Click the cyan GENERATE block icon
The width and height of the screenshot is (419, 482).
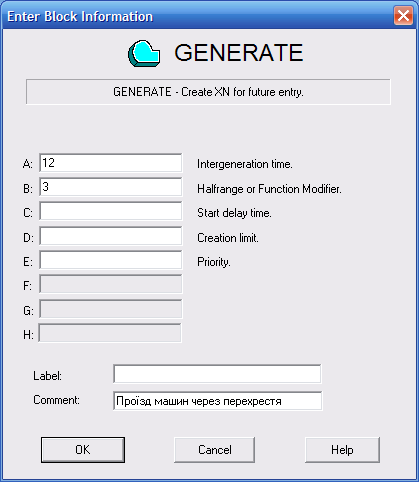pyautogui.click(x=144, y=53)
